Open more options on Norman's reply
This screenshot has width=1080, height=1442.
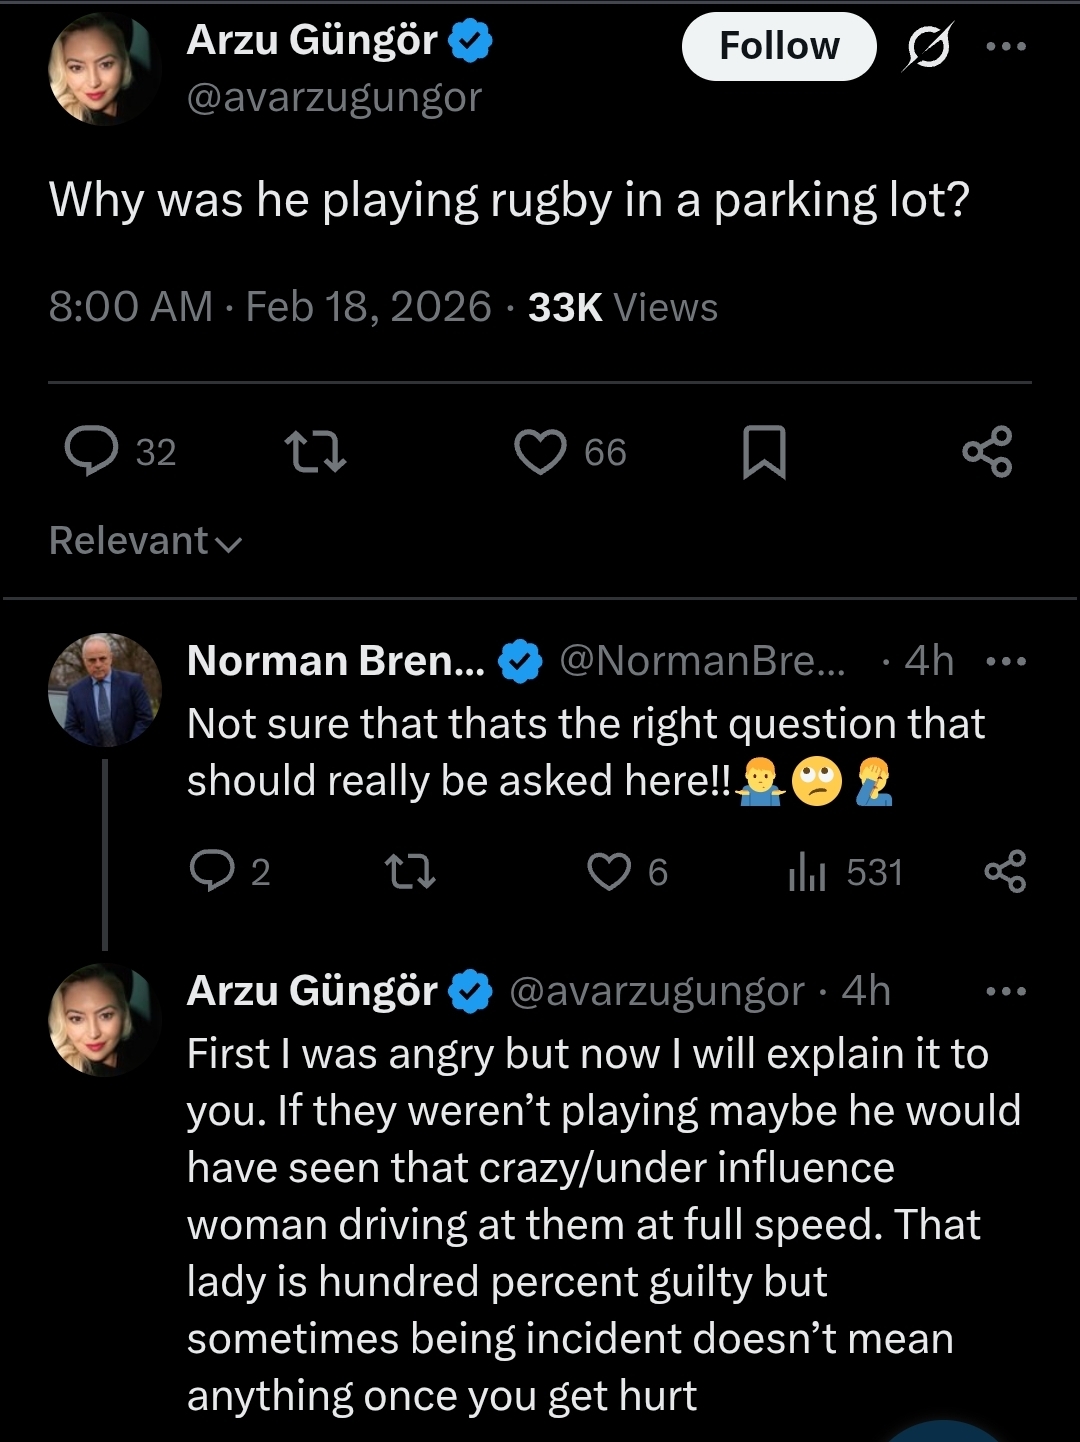point(1005,661)
